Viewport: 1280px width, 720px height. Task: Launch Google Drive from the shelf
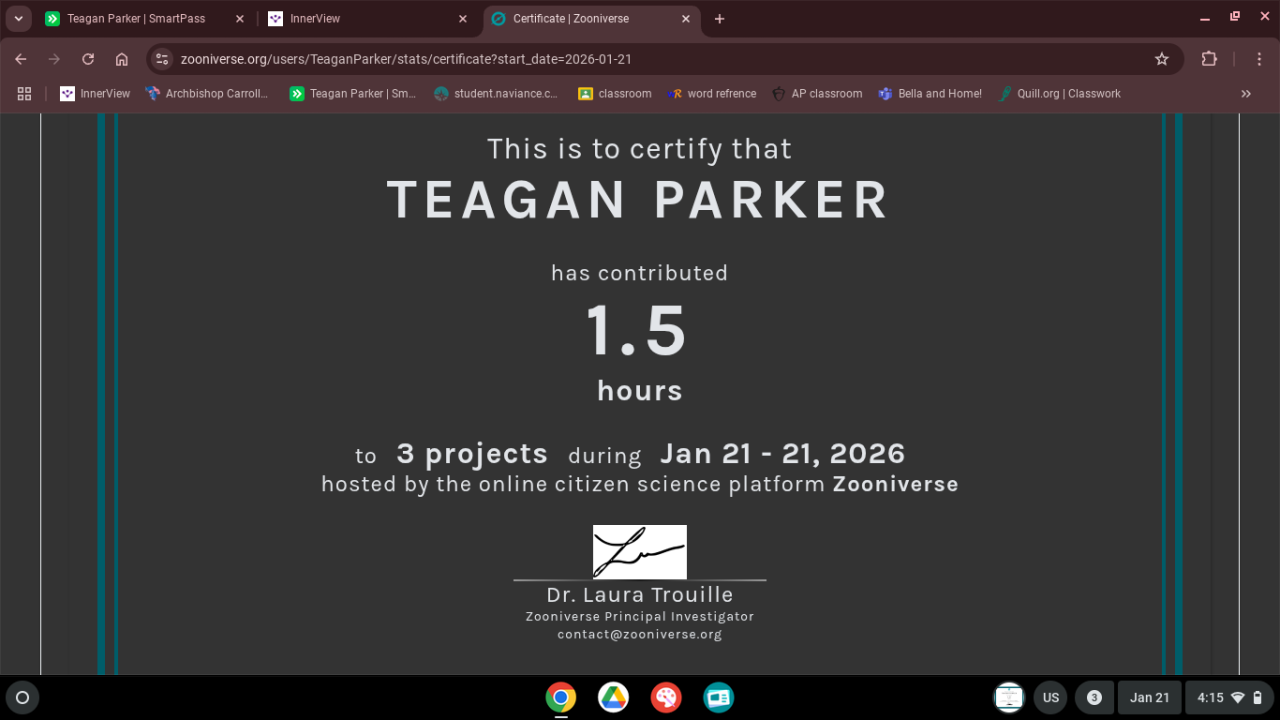tap(613, 697)
